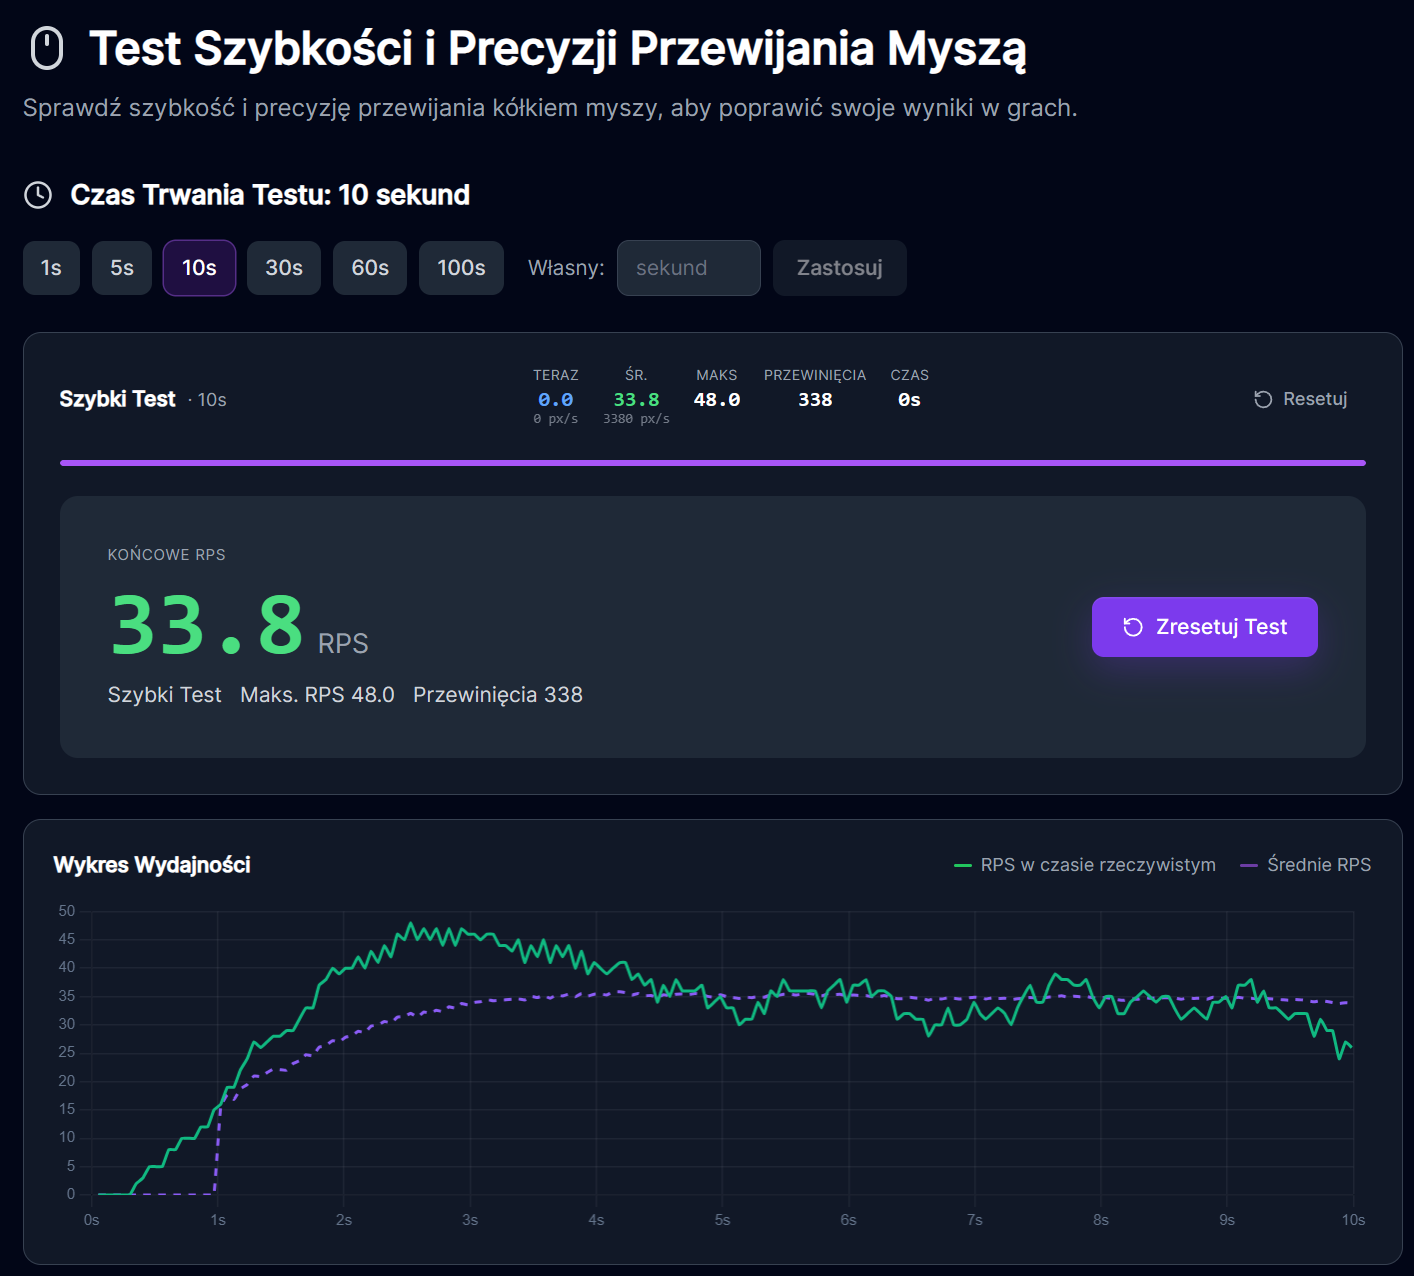
Task: Click the MAKS value 48.0 in header
Action: (x=717, y=400)
